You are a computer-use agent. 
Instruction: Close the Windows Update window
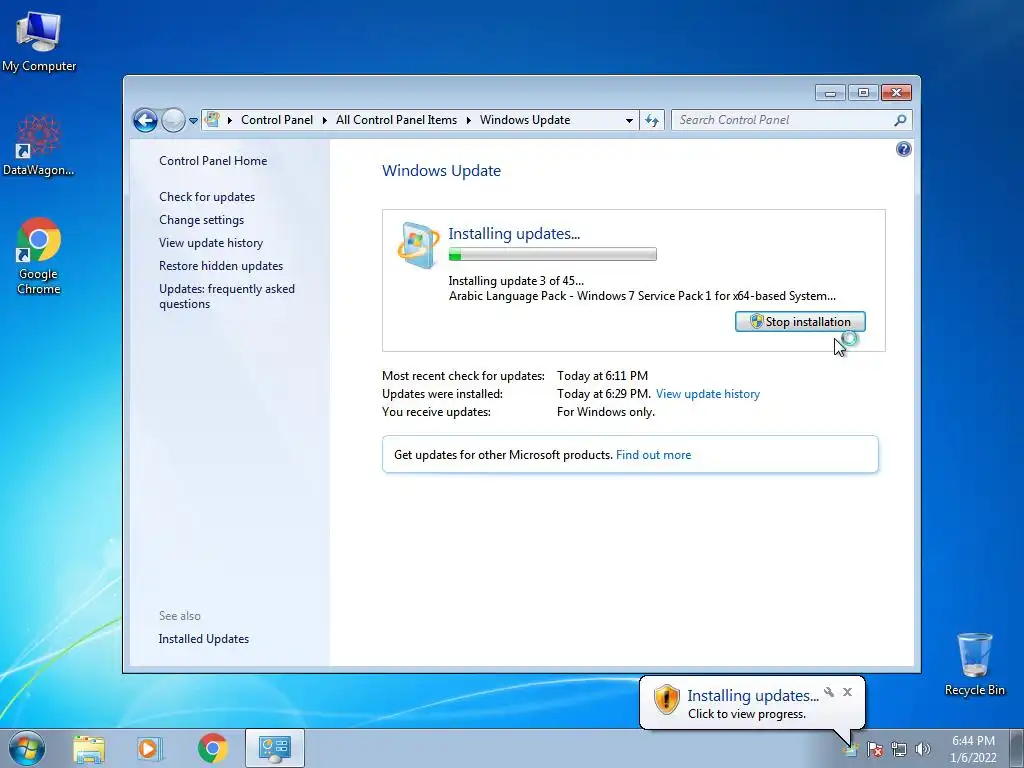tap(896, 93)
